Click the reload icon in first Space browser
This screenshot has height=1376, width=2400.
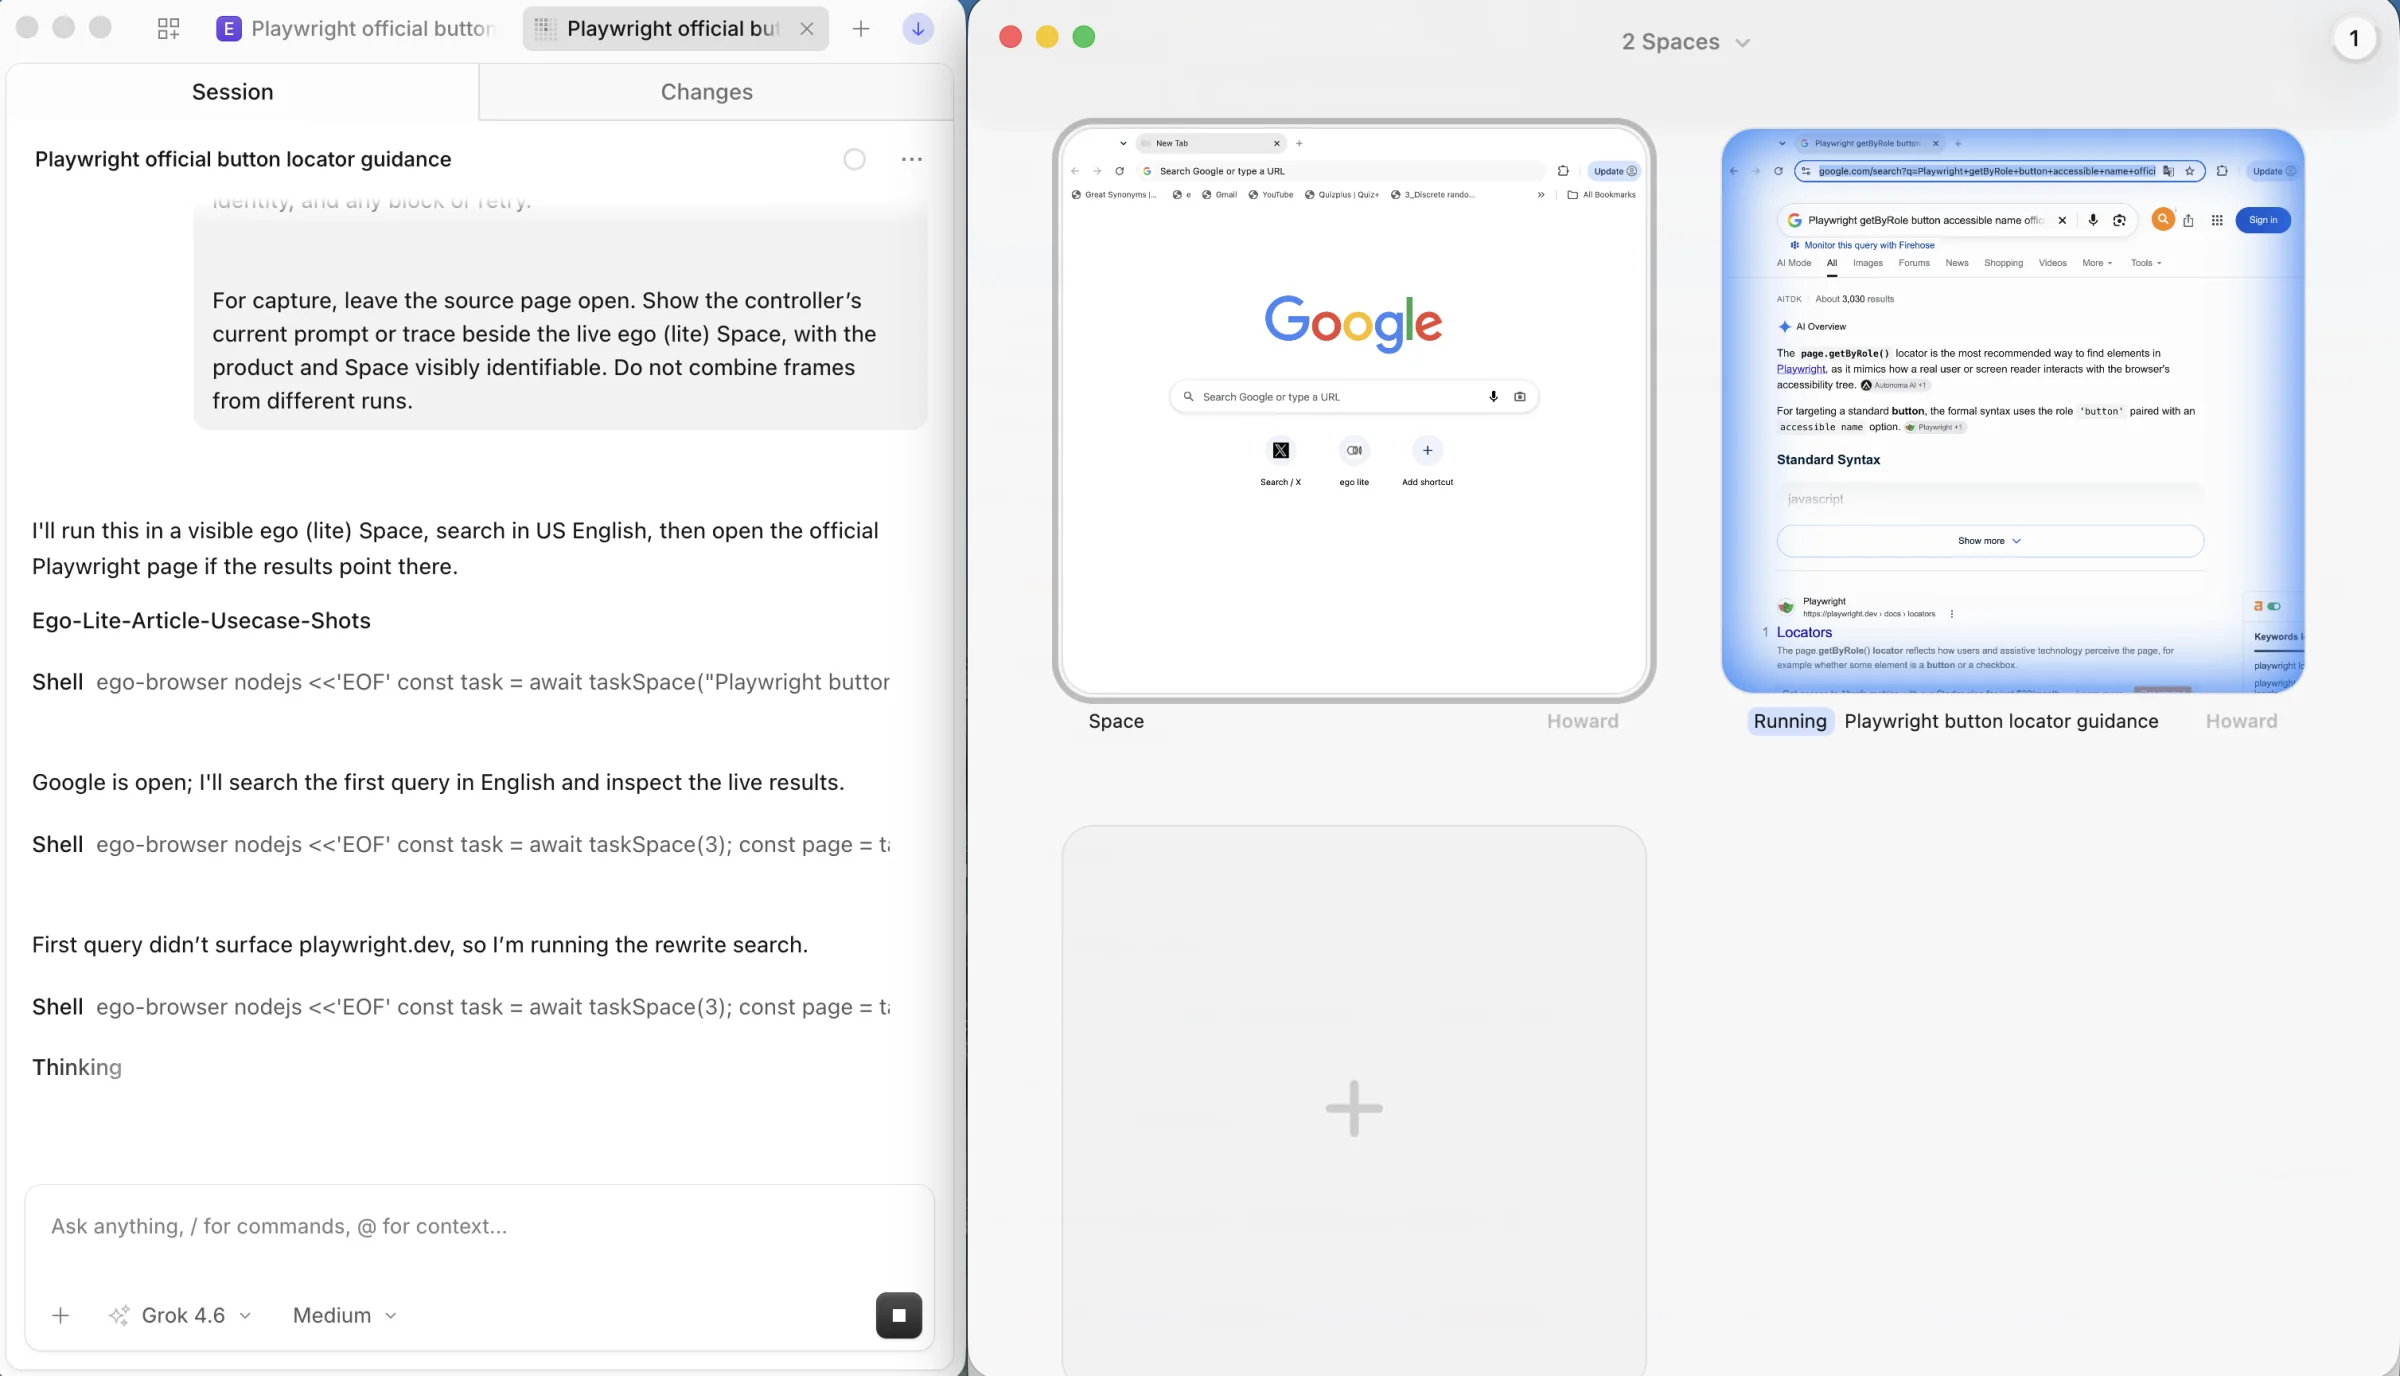(1120, 171)
